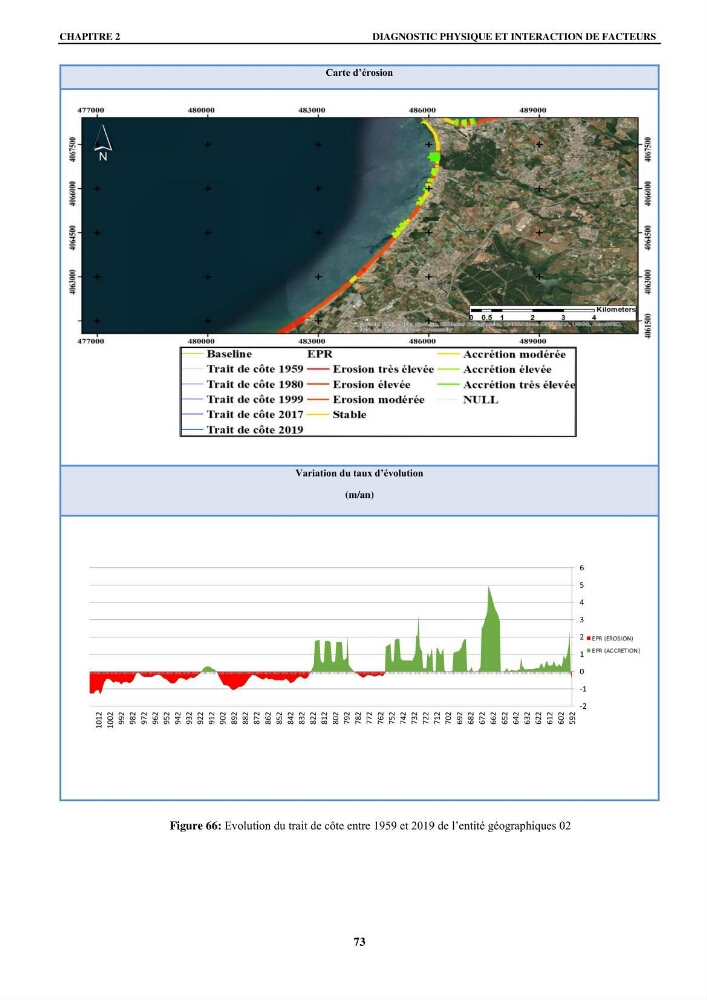Click the kilometers scale bar on the map

(552, 312)
